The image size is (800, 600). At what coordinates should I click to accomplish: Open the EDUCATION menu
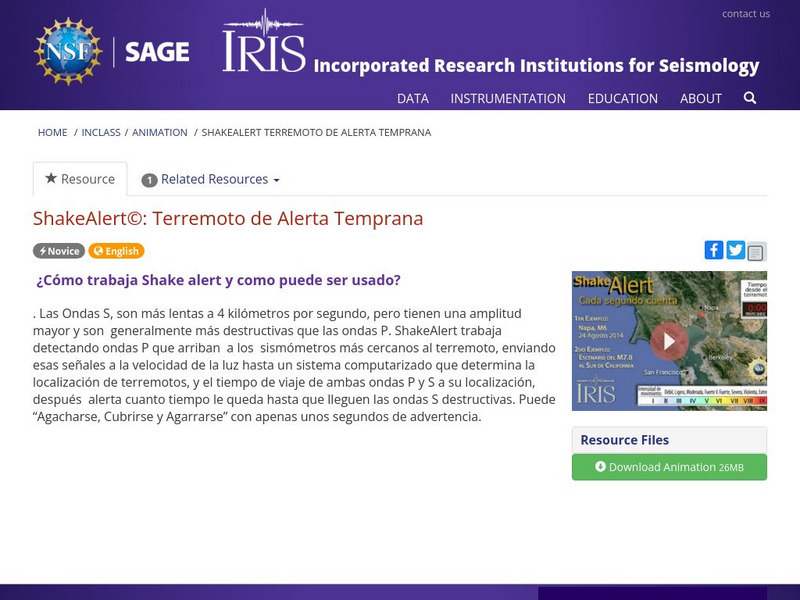(x=622, y=98)
